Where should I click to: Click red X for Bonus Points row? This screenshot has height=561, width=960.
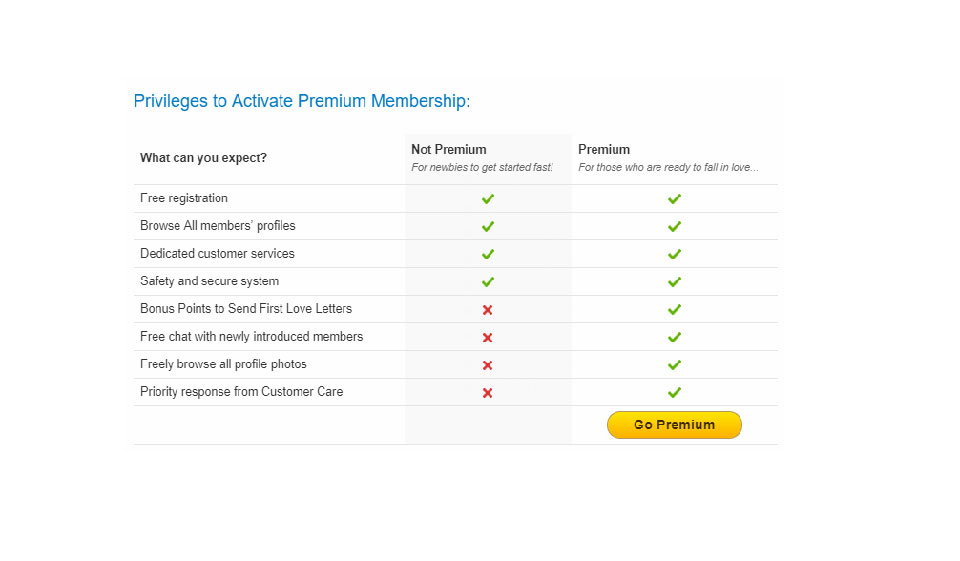click(x=488, y=310)
